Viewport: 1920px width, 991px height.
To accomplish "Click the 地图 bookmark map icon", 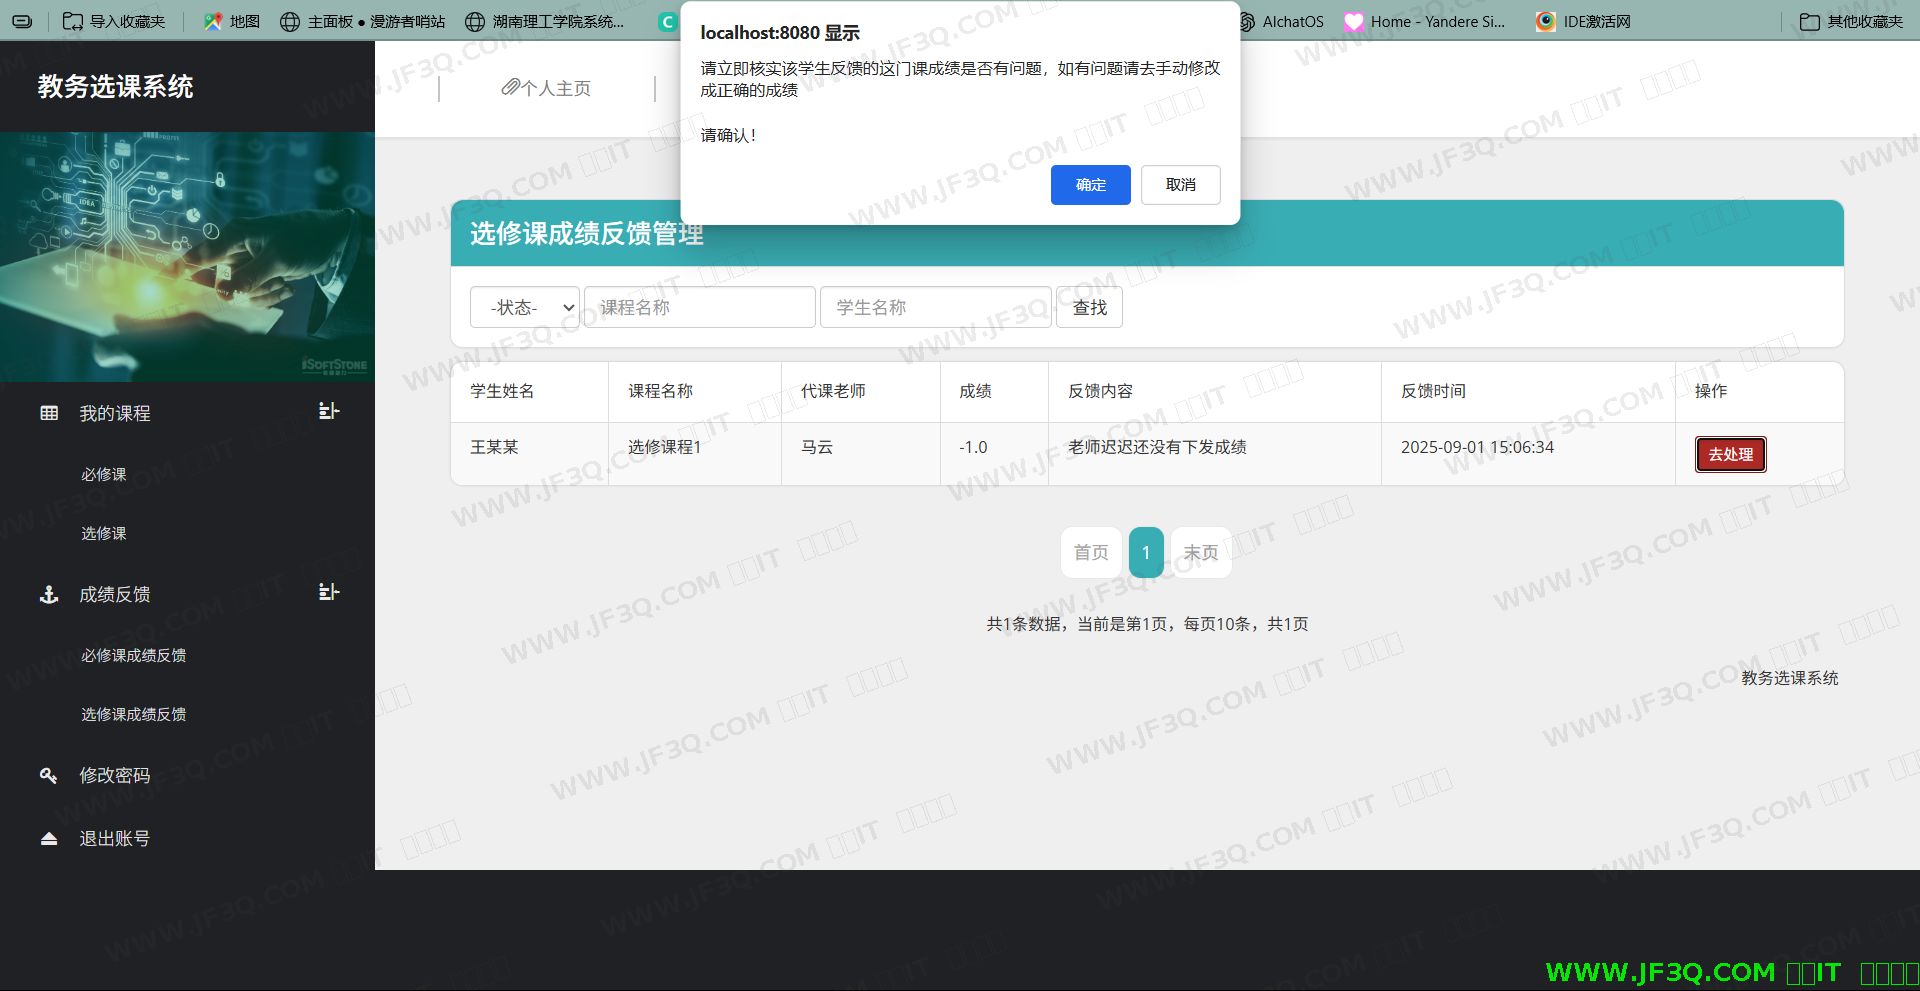I will [213, 22].
